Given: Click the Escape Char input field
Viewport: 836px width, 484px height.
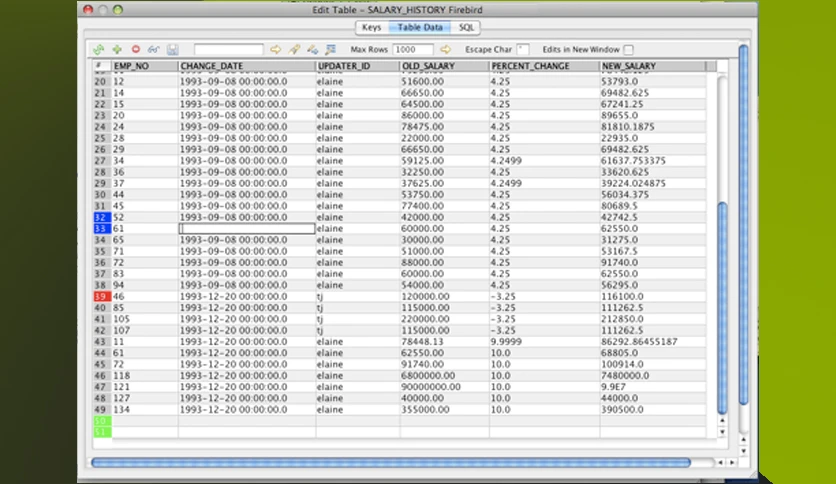Looking at the screenshot, I should click(522, 50).
